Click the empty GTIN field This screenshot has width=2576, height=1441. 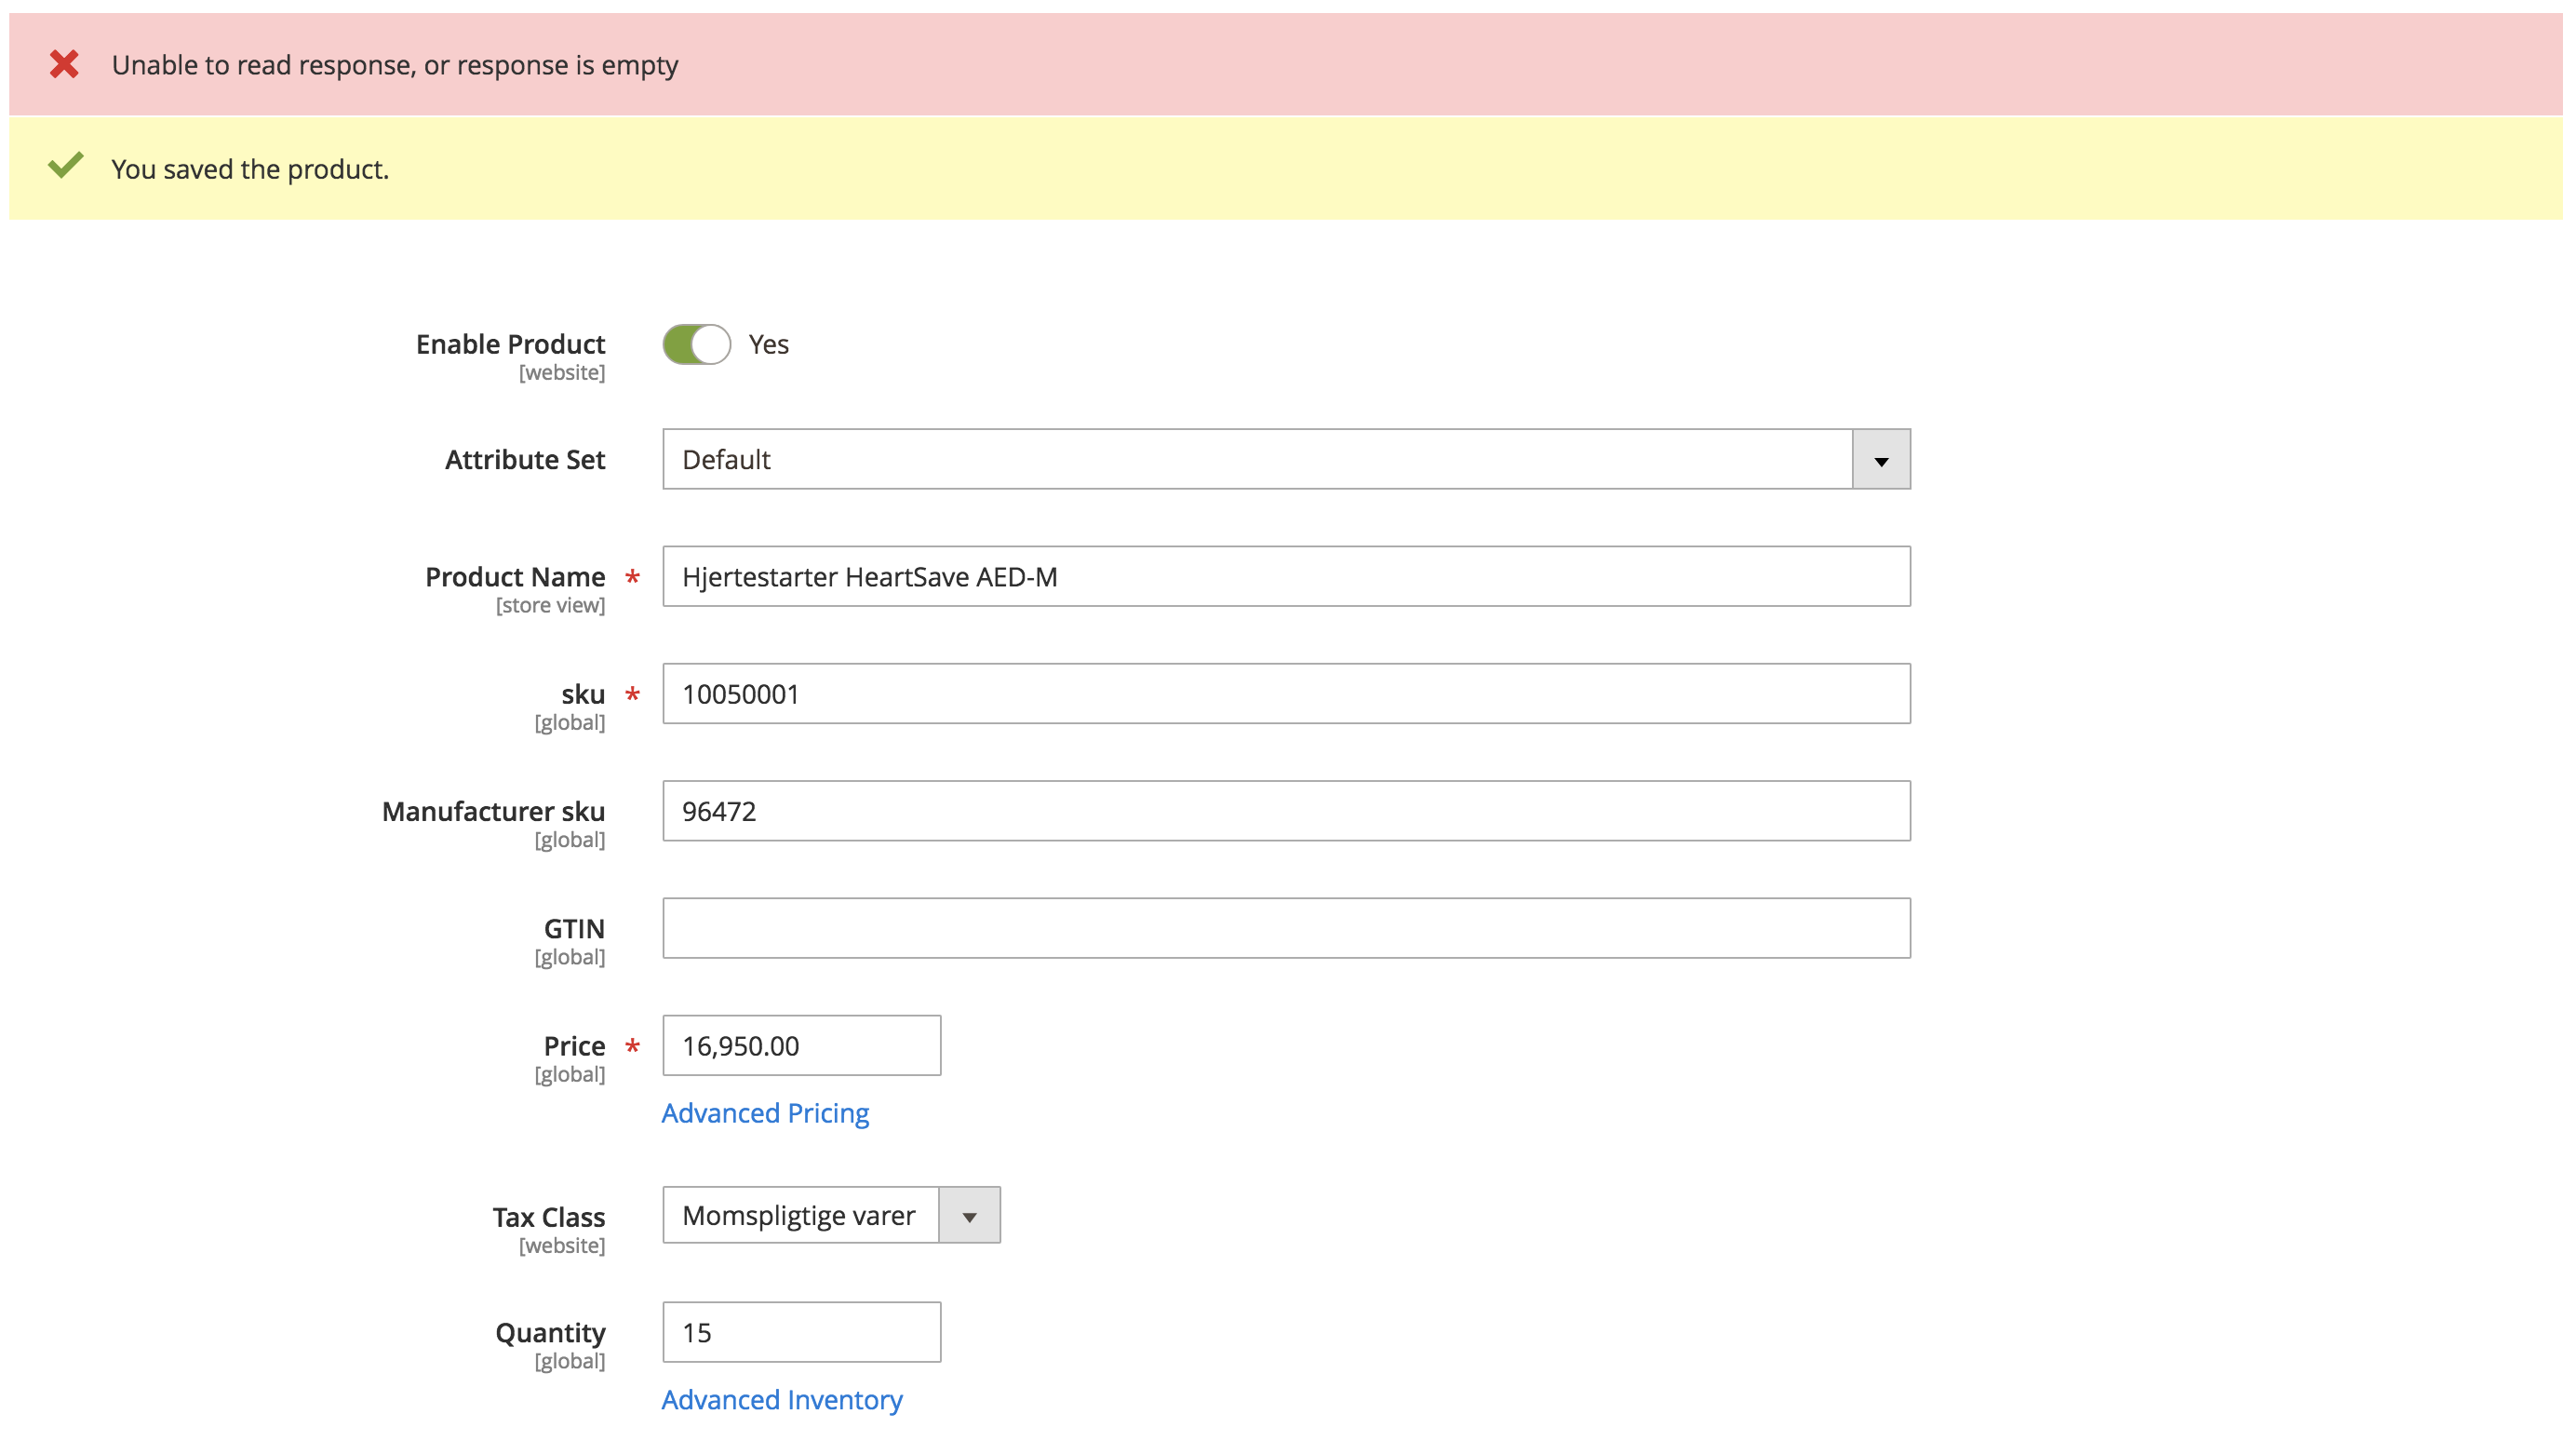[x=1285, y=928]
